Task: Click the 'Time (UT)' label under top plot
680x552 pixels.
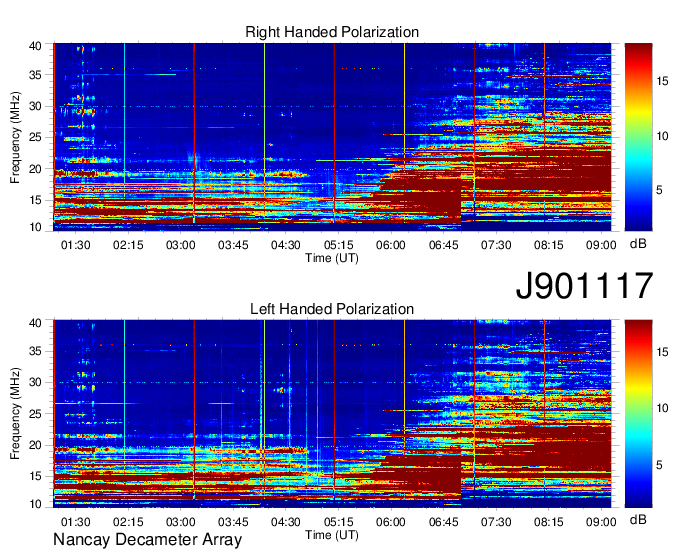Action: (332, 258)
